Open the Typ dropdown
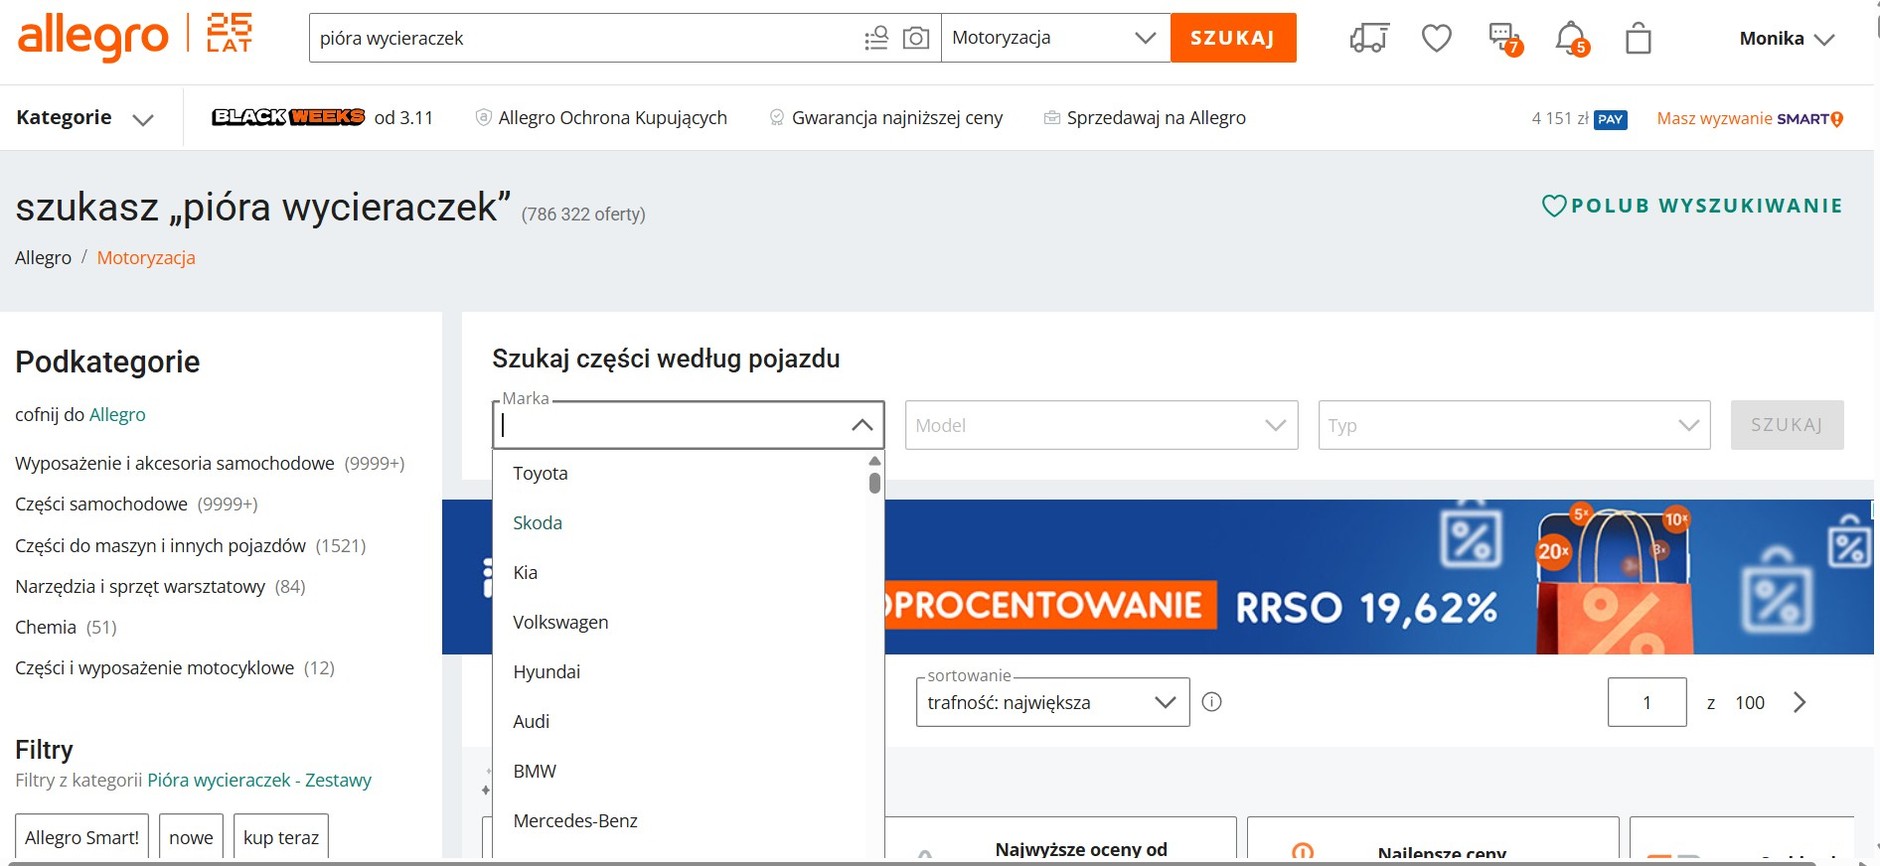1880x866 pixels. 1514,425
